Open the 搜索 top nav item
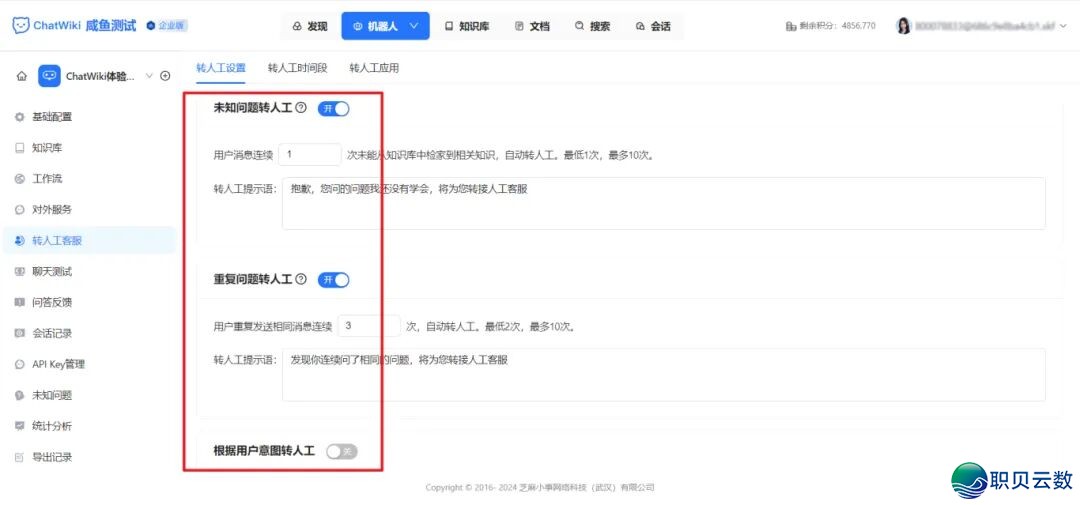The height and width of the screenshot is (505, 1080). pyautogui.click(x=592, y=26)
